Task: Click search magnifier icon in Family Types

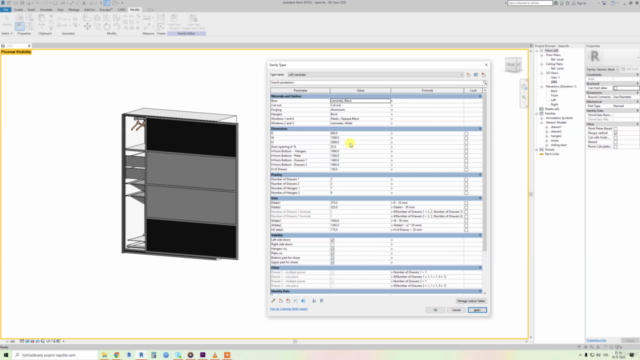Action: tap(485, 82)
